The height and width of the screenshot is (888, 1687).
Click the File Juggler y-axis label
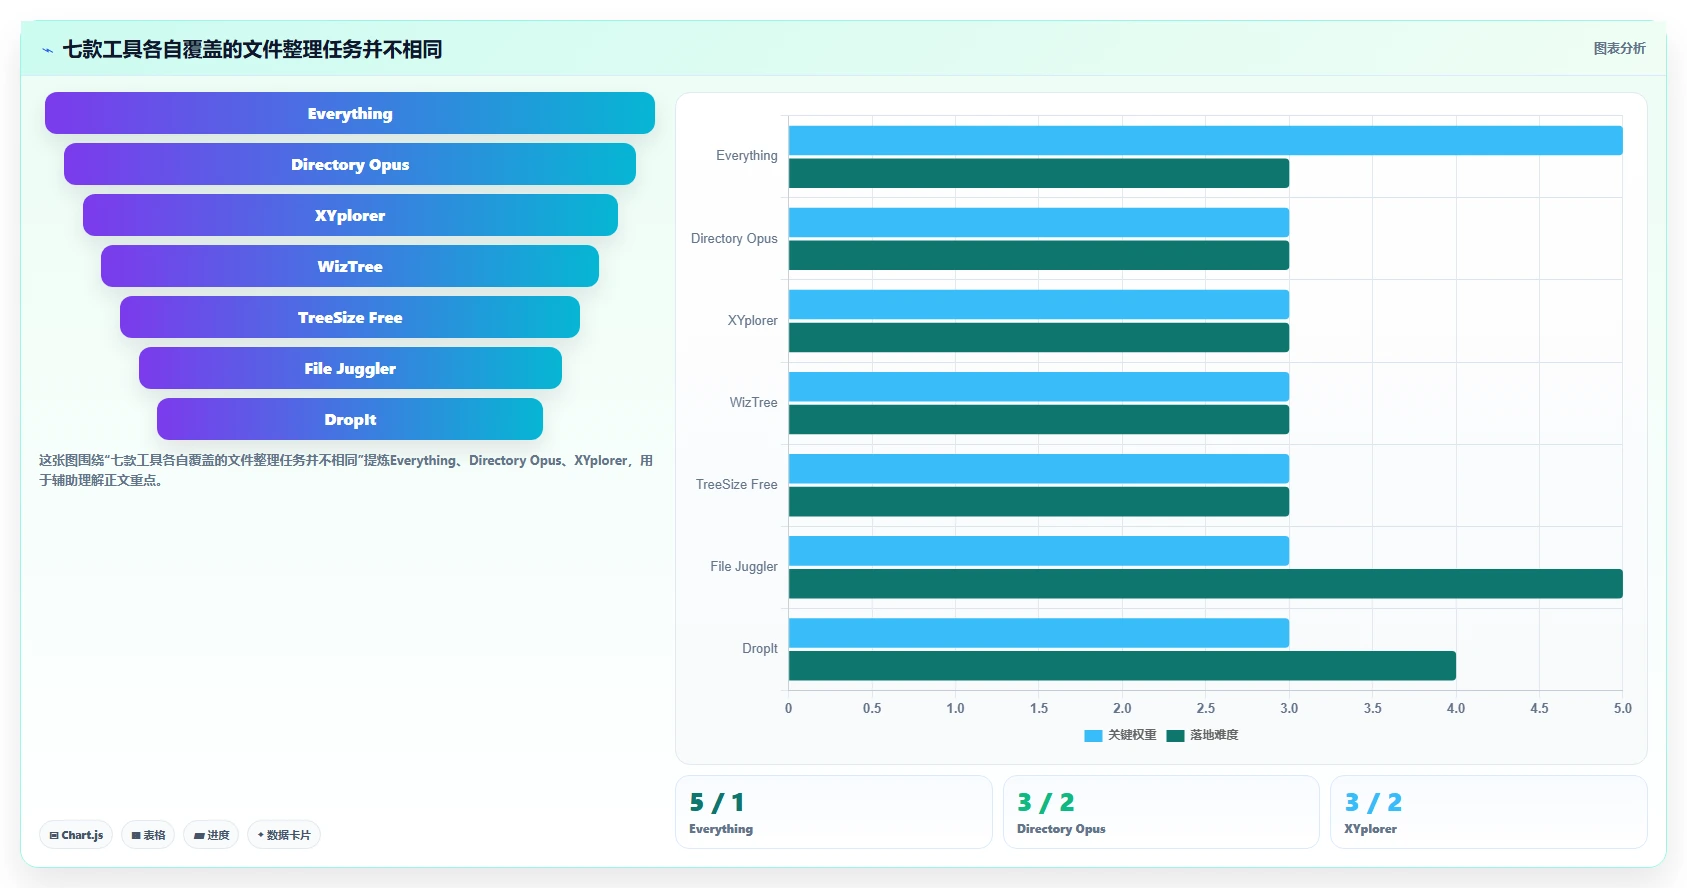click(744, 567)
